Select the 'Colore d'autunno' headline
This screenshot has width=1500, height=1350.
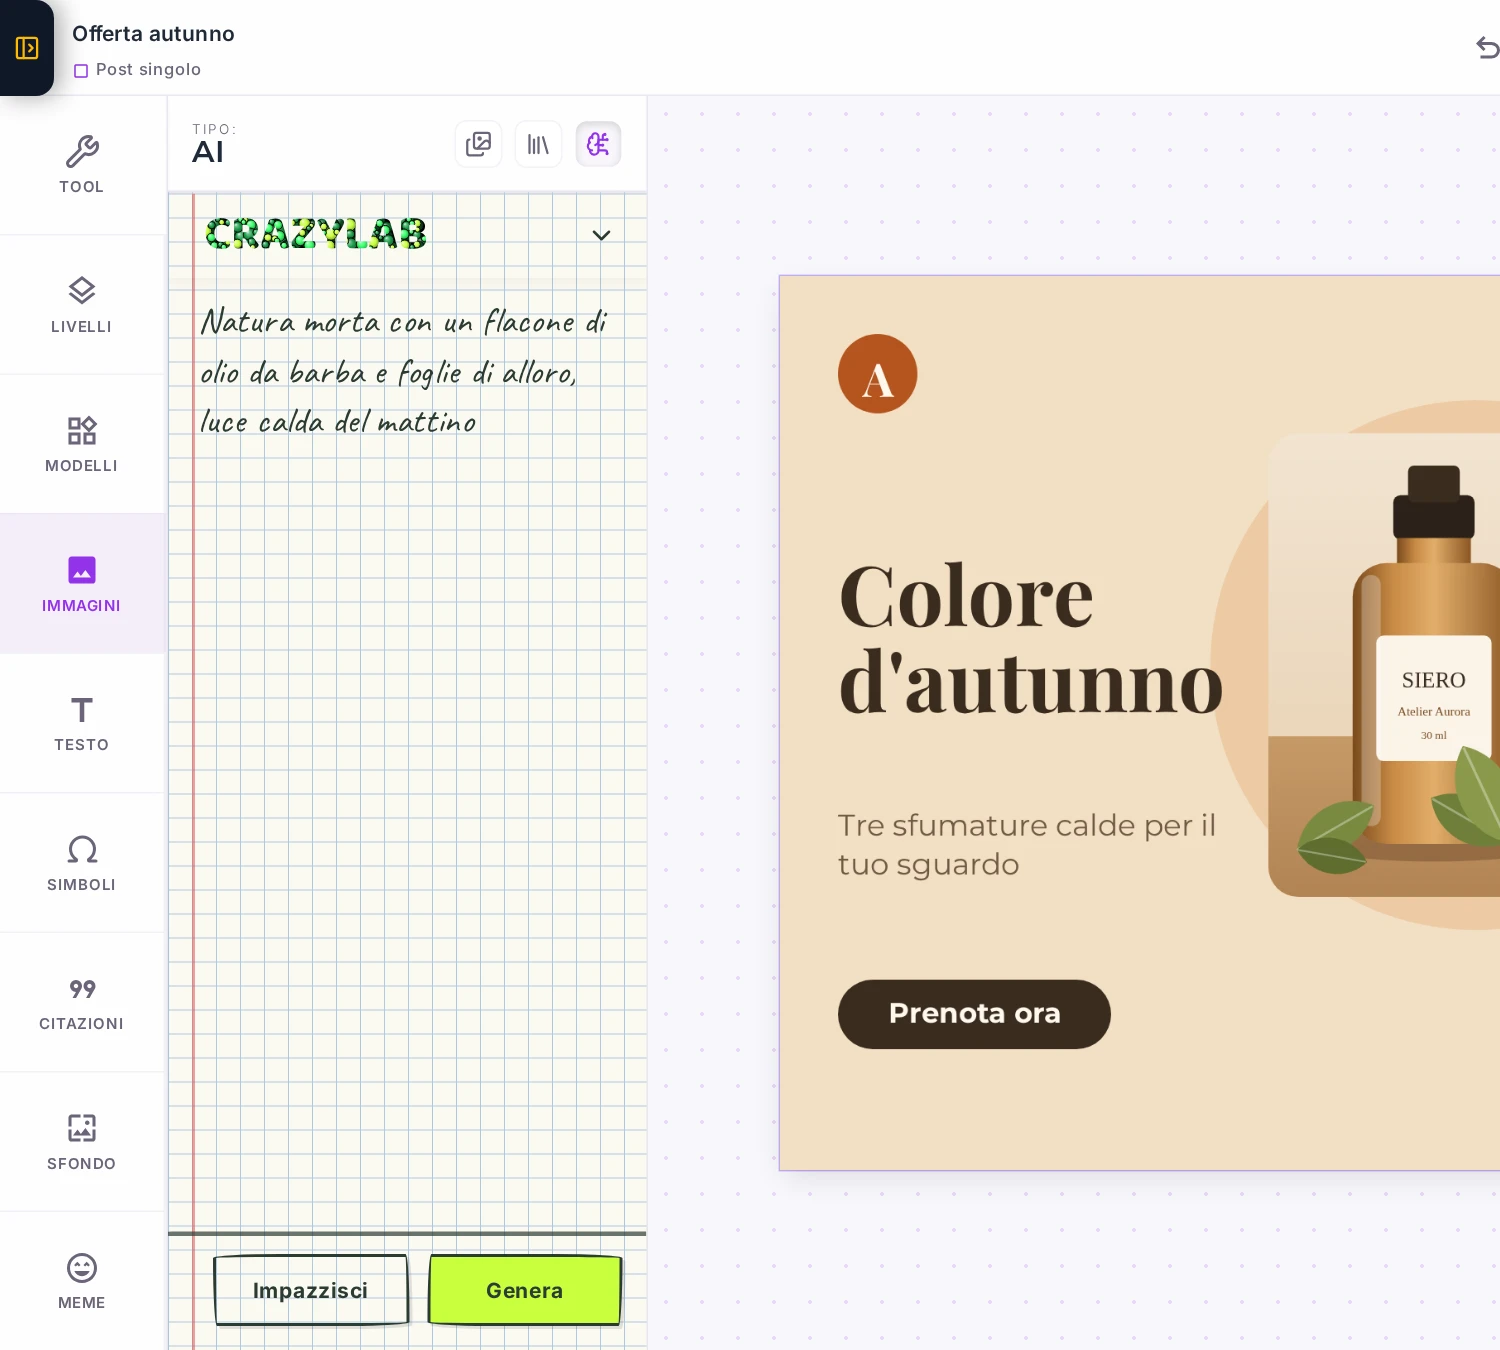tap(1031, 640)
